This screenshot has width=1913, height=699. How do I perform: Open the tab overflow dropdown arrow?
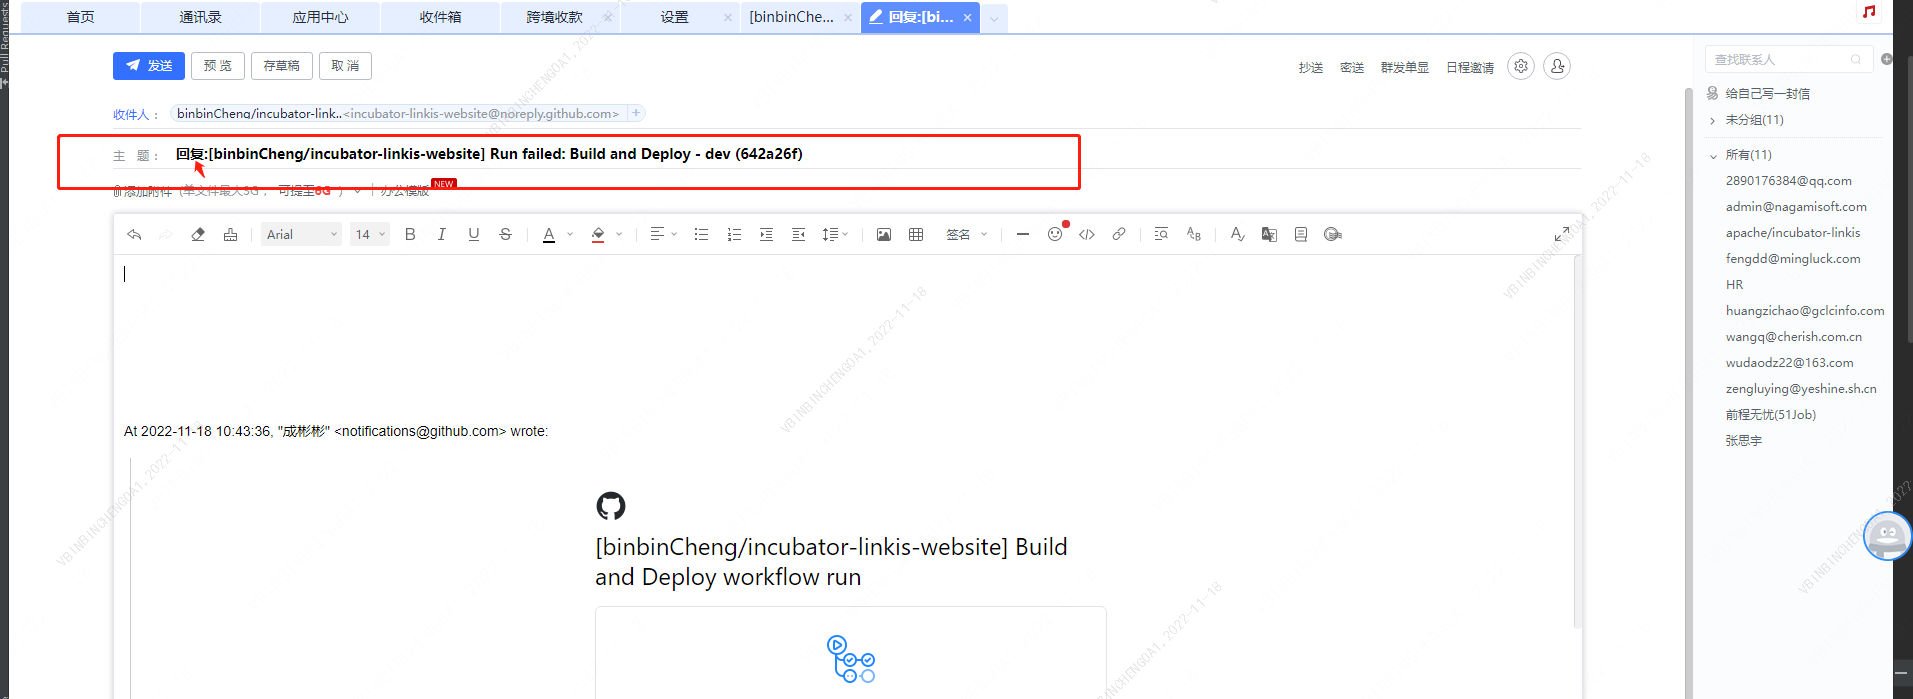coord(994,18)
